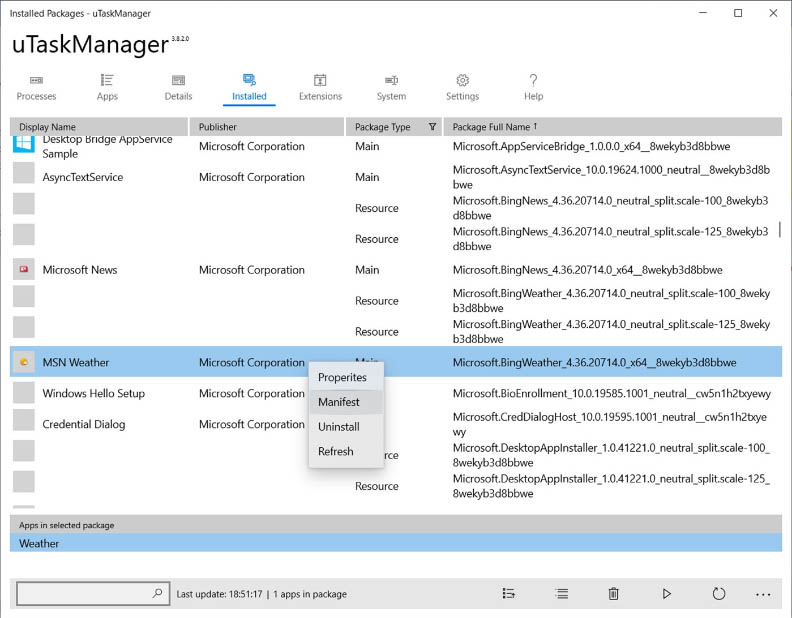The height and width of the screenshot is (618, 792).
Task: Click Microsoft.DesktopAppInstaller scale-100 package name
Action: click(611, 455)
